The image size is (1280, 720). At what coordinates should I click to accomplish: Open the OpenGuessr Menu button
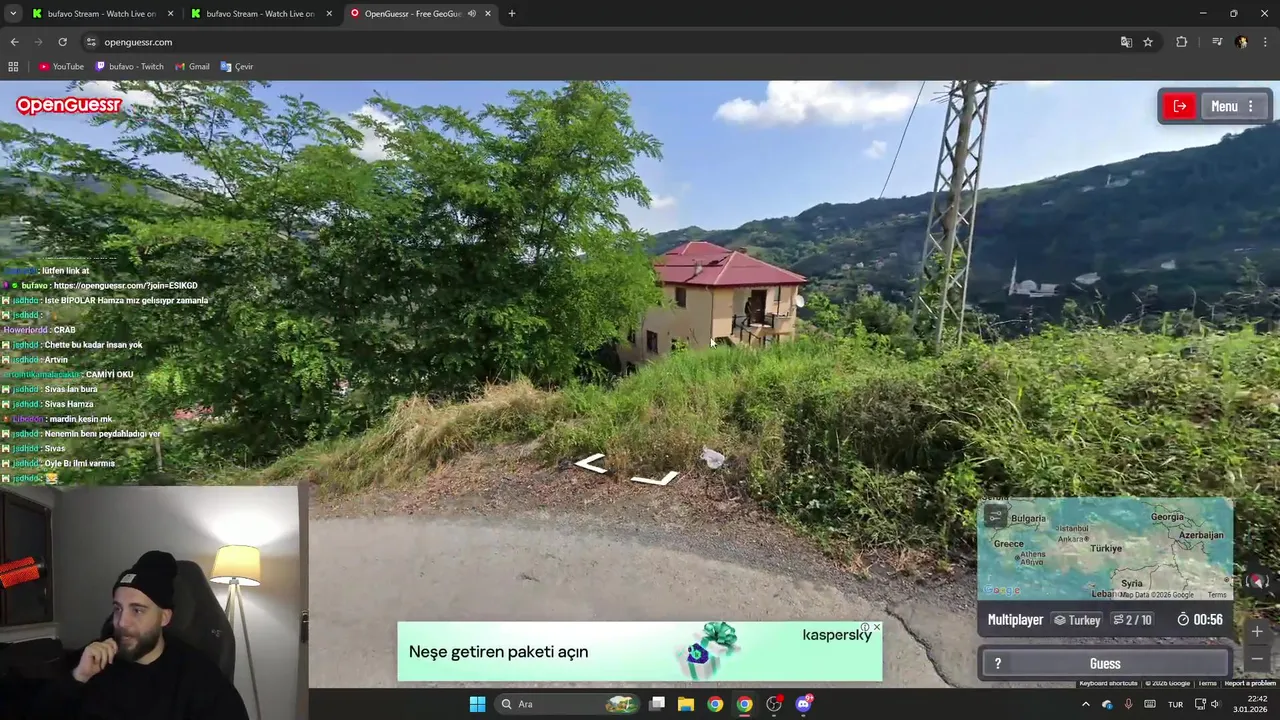(x=1234, y=106)
